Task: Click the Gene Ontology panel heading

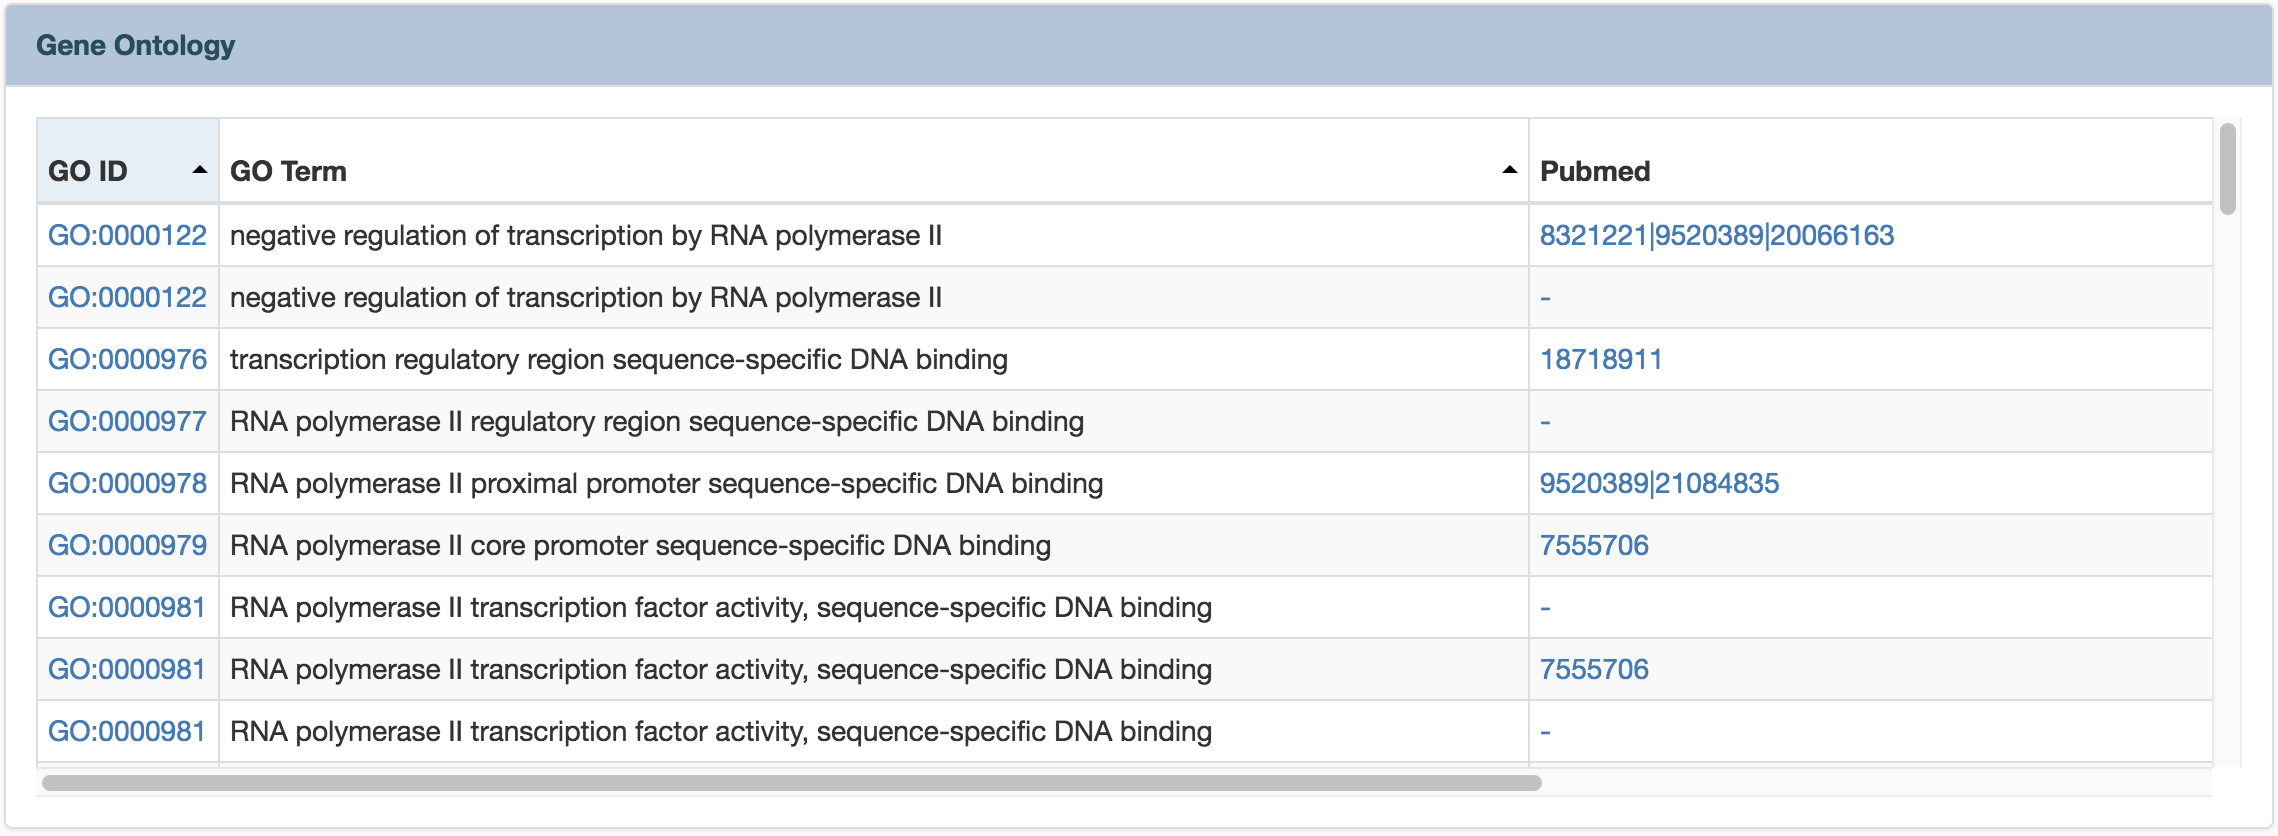Action: click(x=135, y=45)
